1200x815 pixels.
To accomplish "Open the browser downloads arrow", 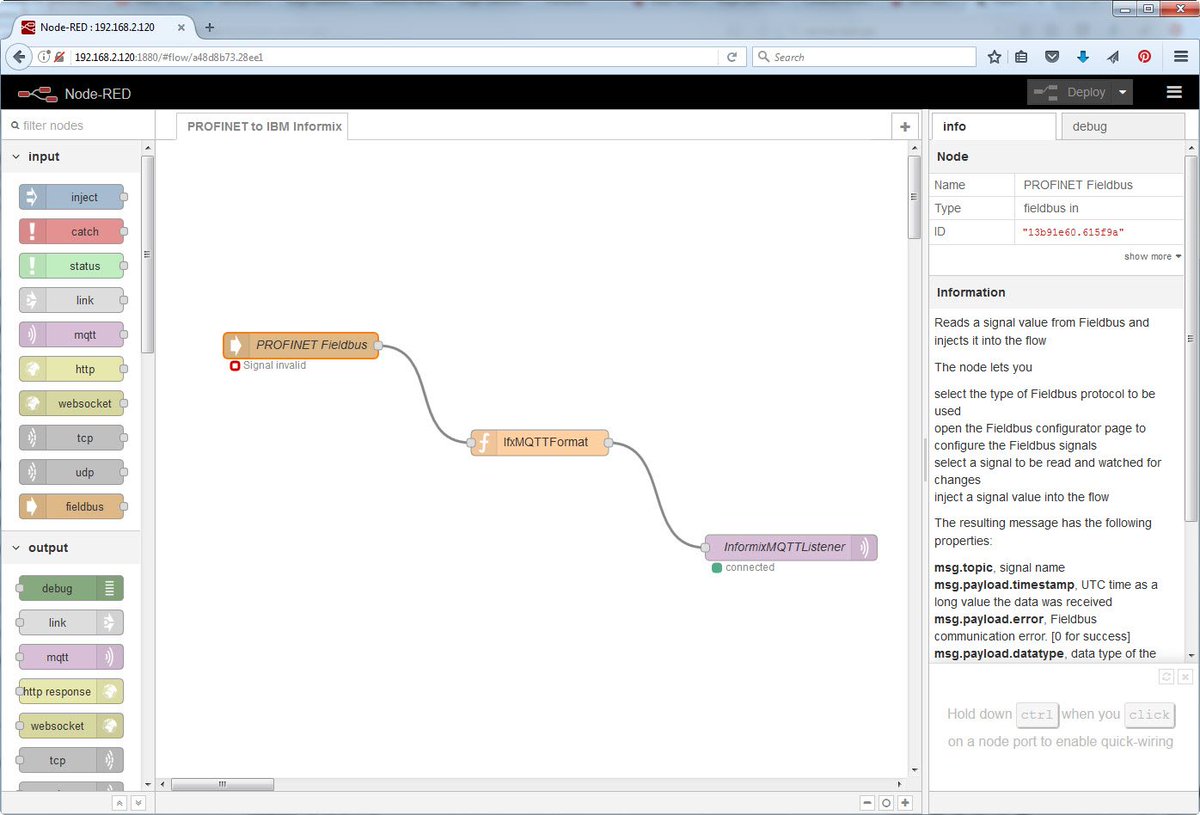I will [x=1082, y=57].
